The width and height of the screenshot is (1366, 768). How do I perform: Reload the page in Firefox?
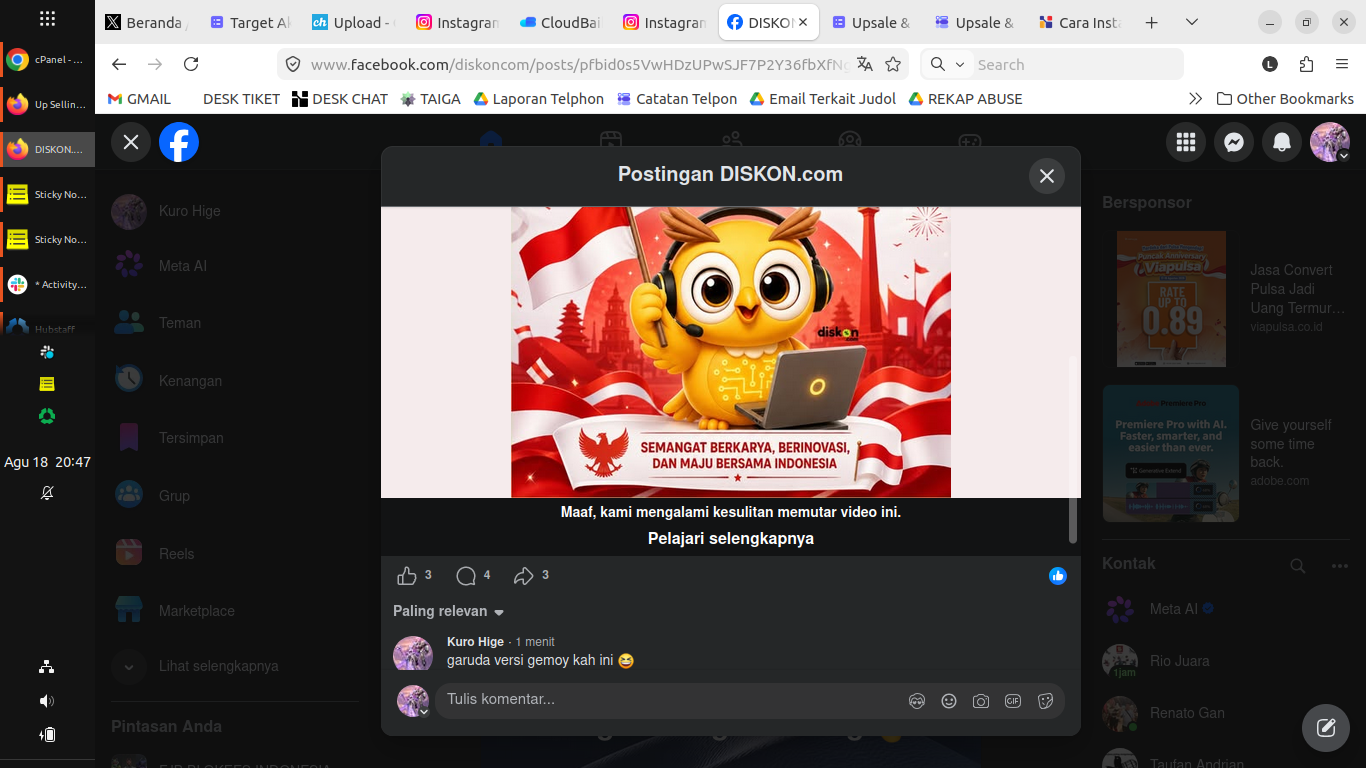[x=191, y=64]
